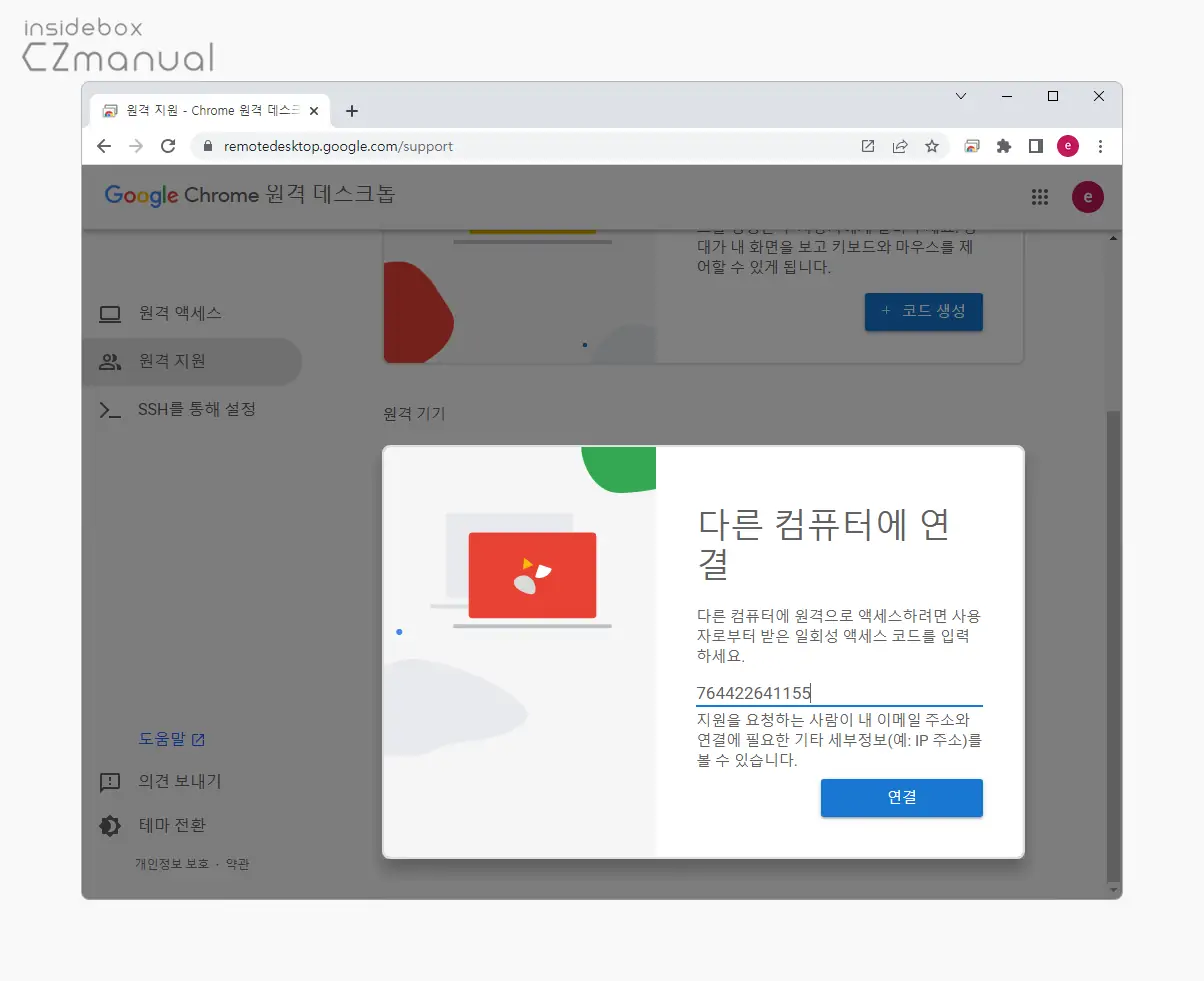Open the Chrome Remote Desktop extension icon
The image size is (1204, 981).
(x=972, y=146)
